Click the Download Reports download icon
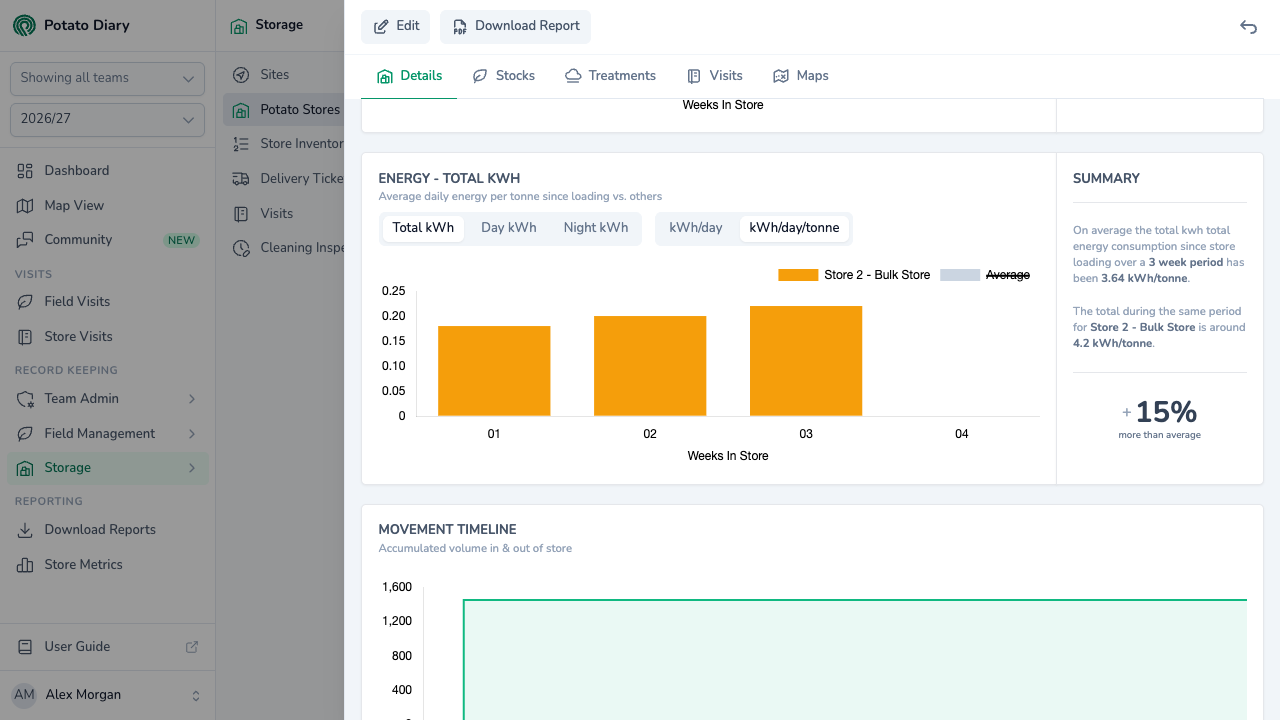This screenshot has height=720, width=1280. pyautogui.click(x=25, y=530)
